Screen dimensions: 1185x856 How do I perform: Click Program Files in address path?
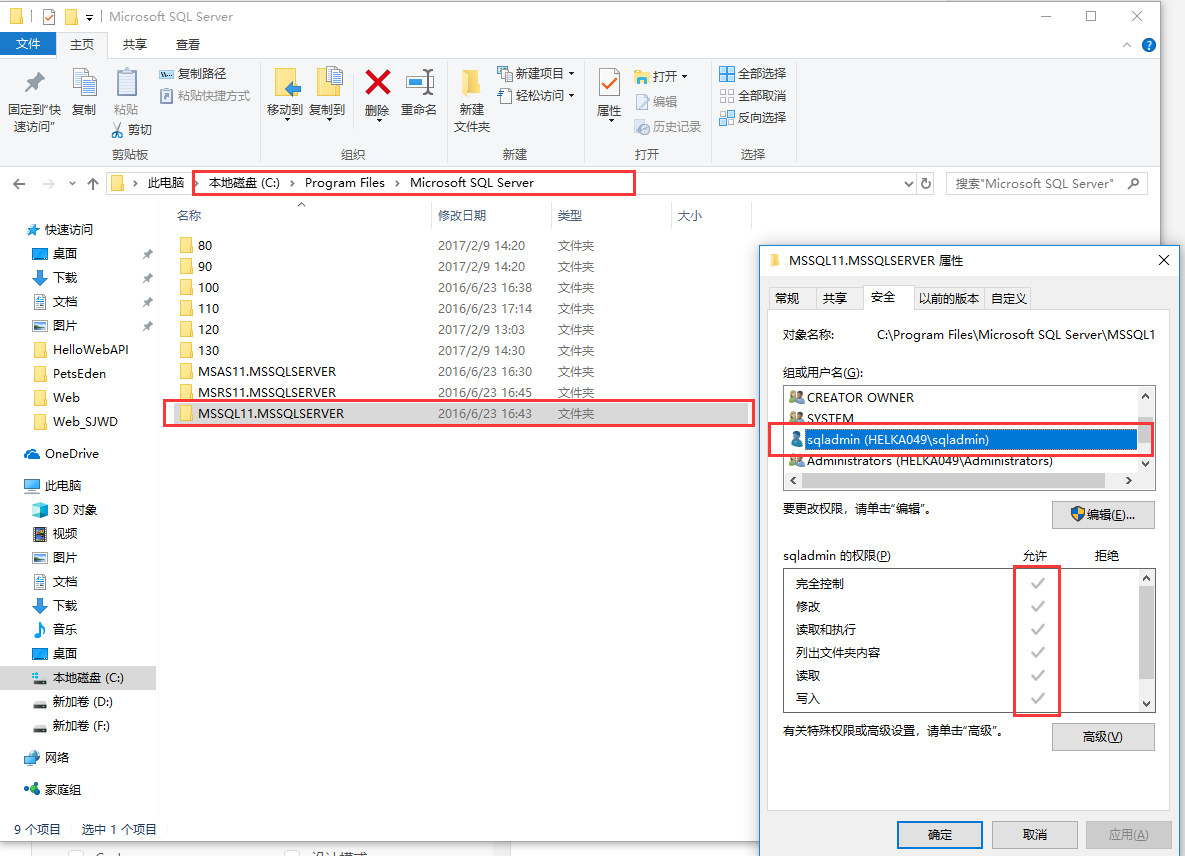(345, 183)
